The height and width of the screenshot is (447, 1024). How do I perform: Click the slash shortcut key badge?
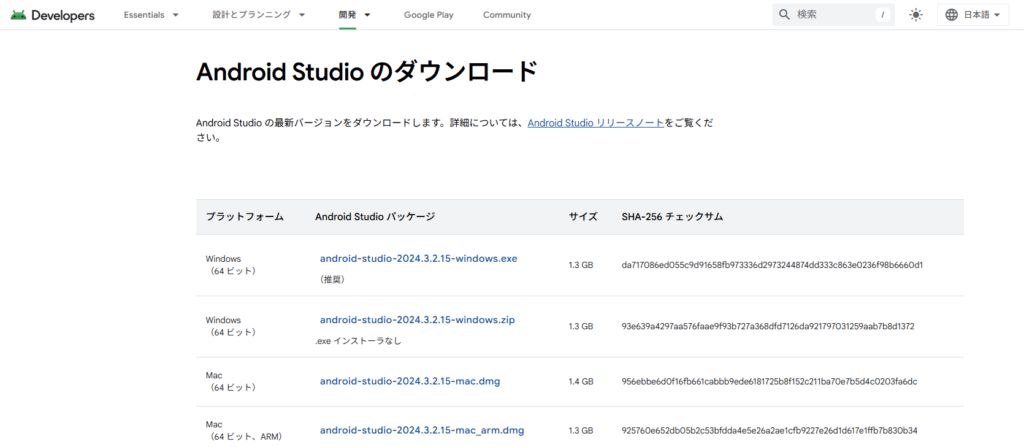883,14
